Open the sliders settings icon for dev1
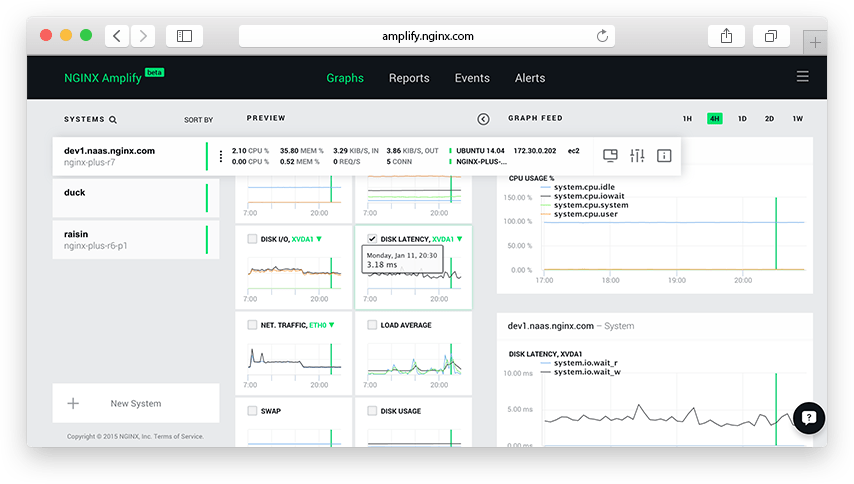This screenshot has height=484, width=854. pyautogui.click(x=637, y=156)
